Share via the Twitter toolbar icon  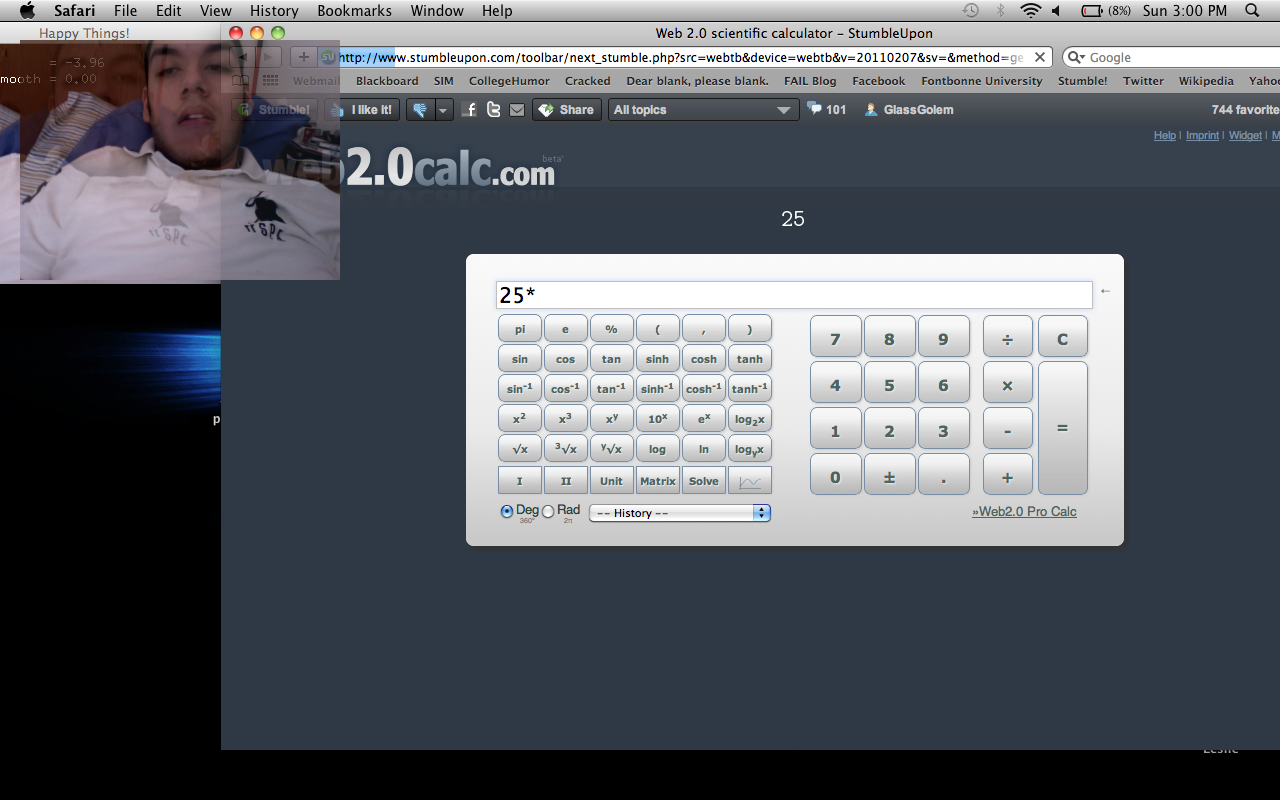click(x=493, y=110)
